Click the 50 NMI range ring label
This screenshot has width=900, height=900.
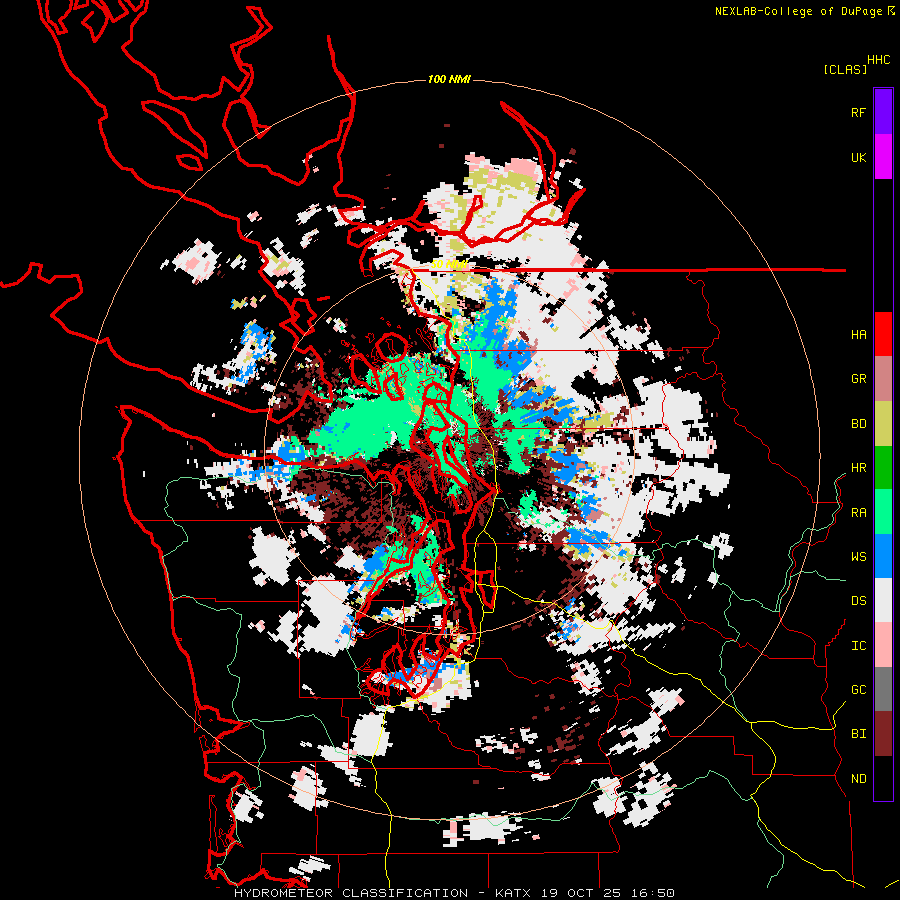pos(448,265)
